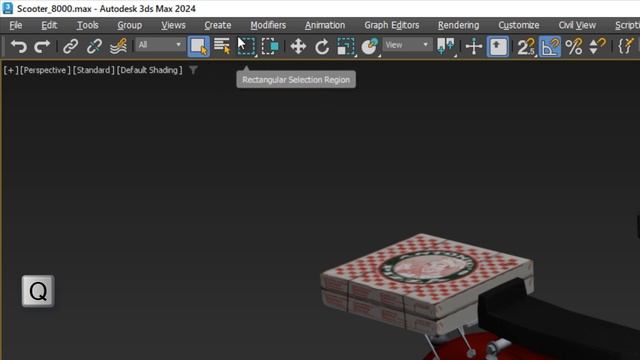Image resolution: width=640 pixels, height=360 pixels.
Task: Click Rectangular Selection Region tool
Action: (x=246, y=46)
